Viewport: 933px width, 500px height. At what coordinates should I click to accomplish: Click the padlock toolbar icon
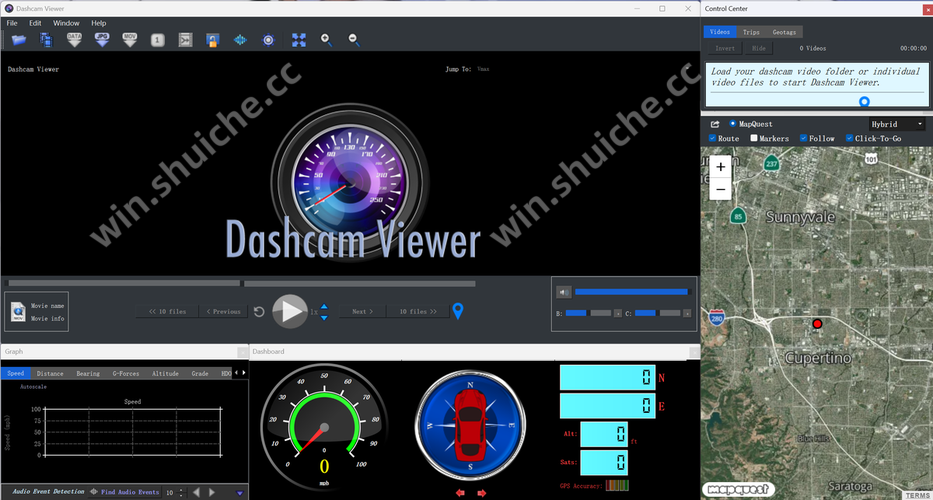tap(212, 40)
